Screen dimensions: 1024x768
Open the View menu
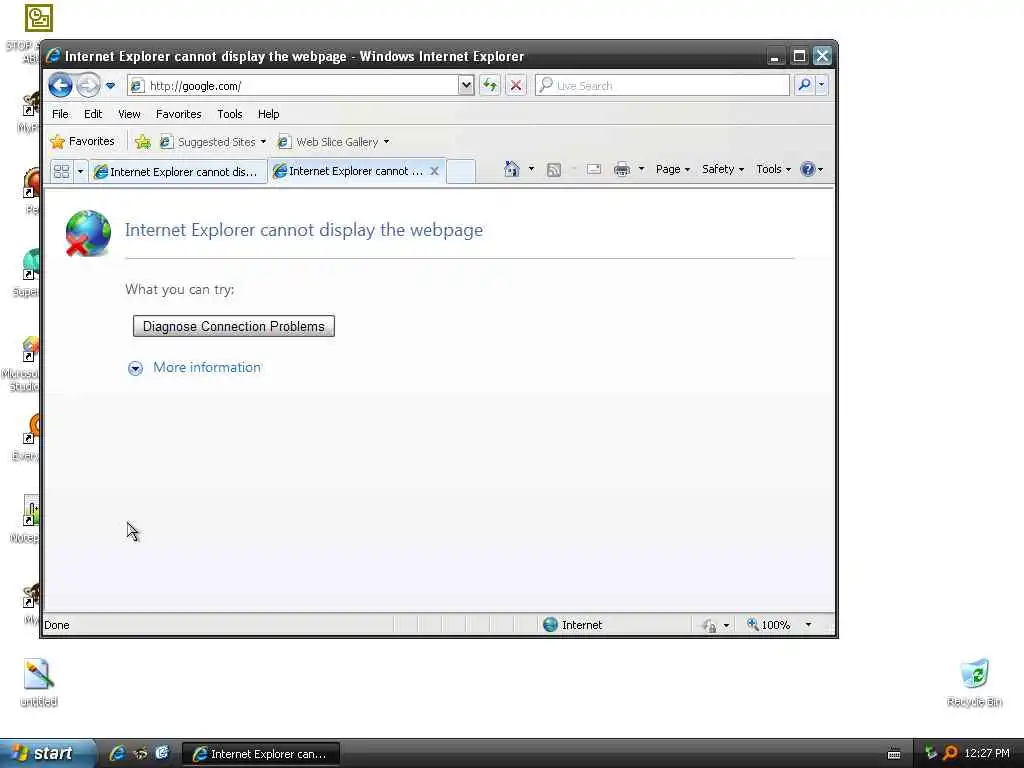click(x=129, y=114)
